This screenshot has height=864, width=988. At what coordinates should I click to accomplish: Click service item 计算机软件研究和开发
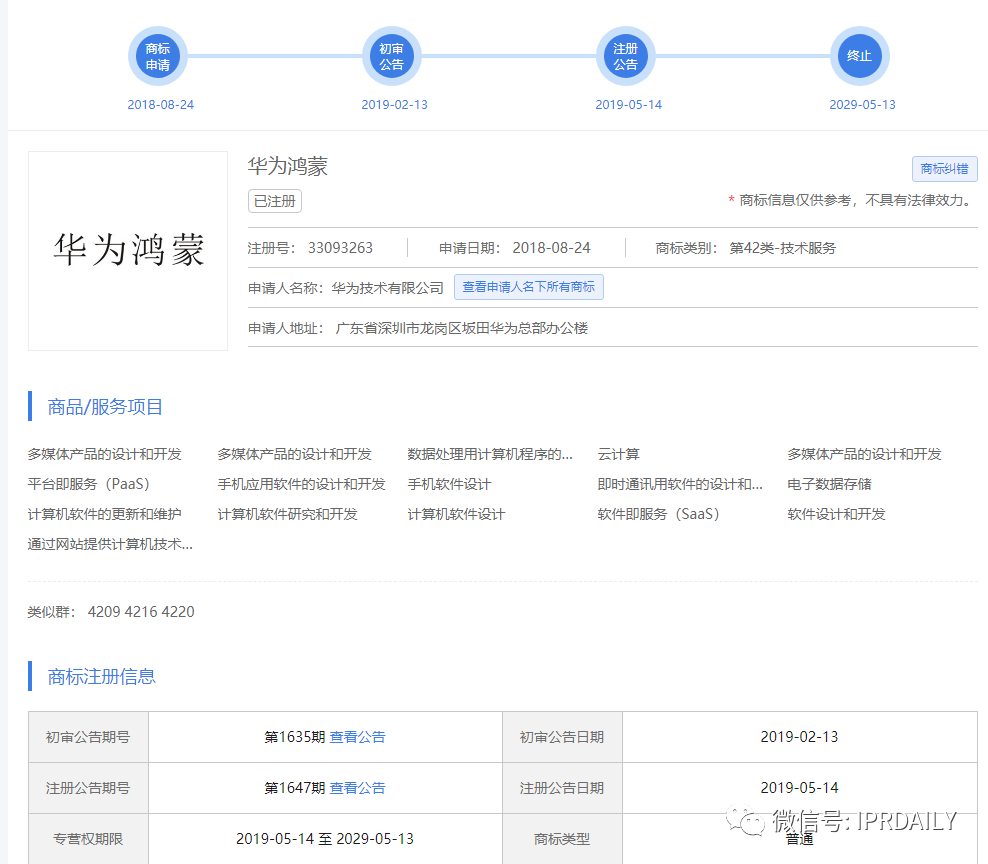[x=287, y=514]
